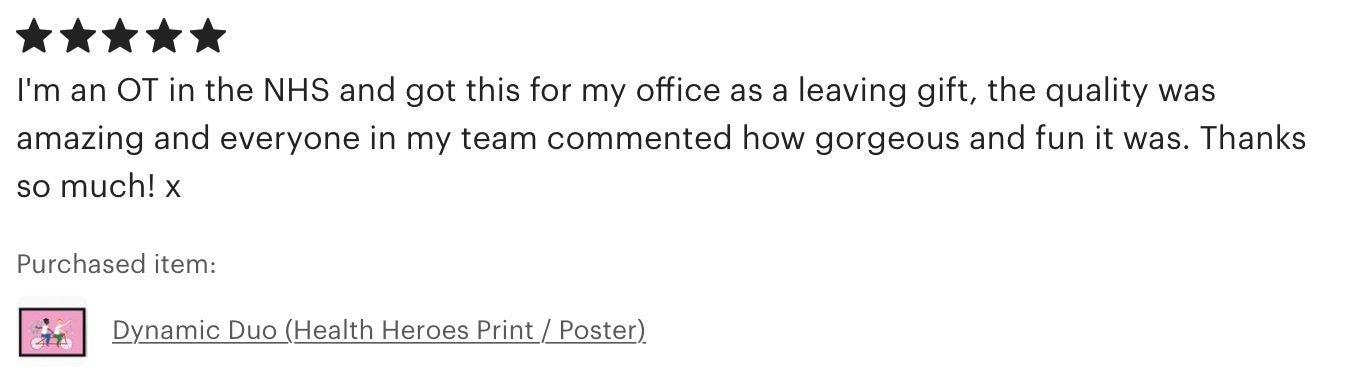Click the "so much! x" closing line
The image size is (1346, 392).
click(98, 185)
